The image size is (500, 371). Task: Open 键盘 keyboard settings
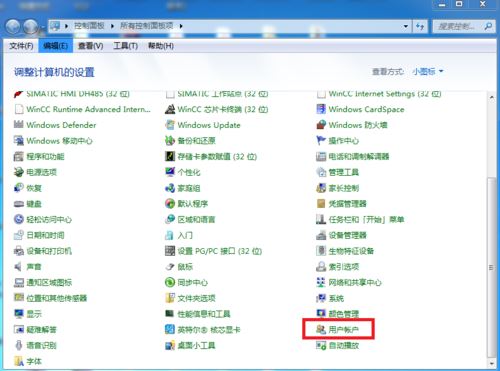28,204
